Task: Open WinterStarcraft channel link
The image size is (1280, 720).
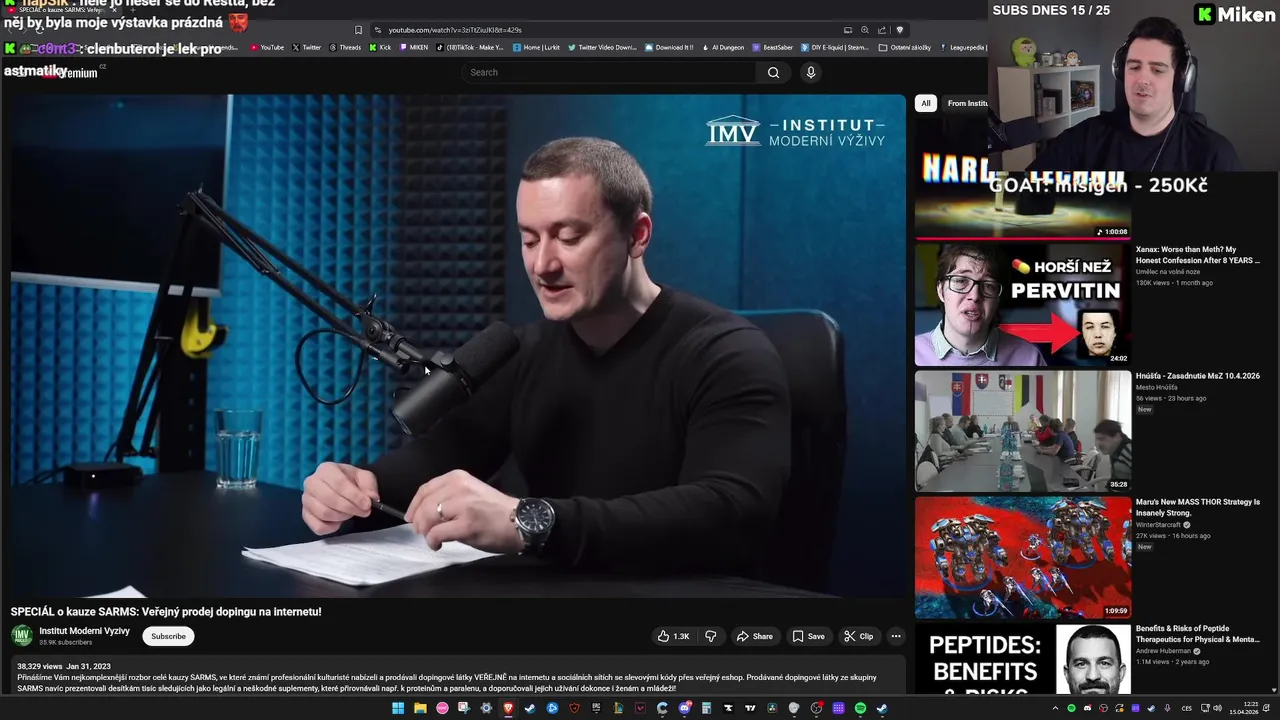Action: click(x=1158, y=524)
